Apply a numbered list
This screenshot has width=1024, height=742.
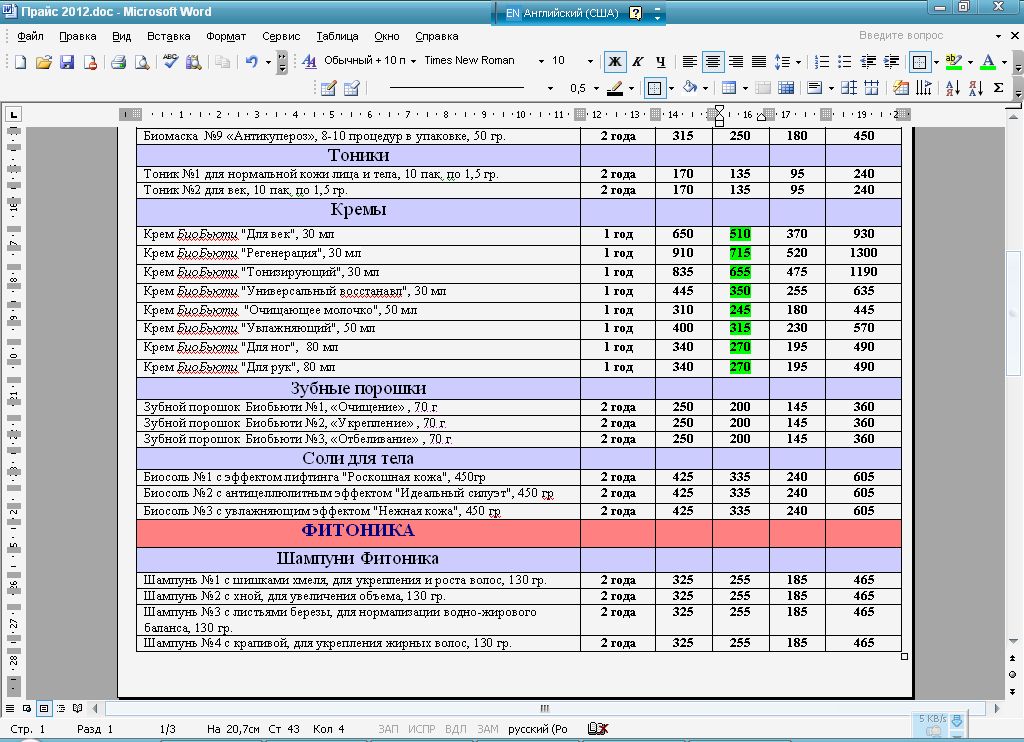tap(822, 61)
